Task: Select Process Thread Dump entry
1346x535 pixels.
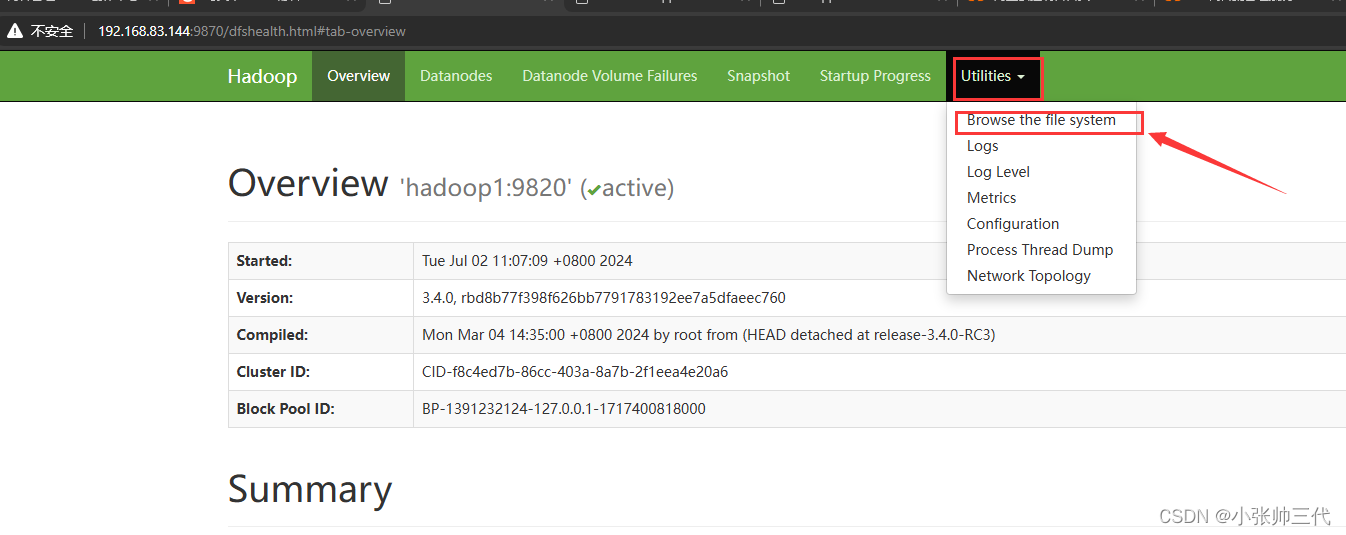Action: coord(1041,250)
